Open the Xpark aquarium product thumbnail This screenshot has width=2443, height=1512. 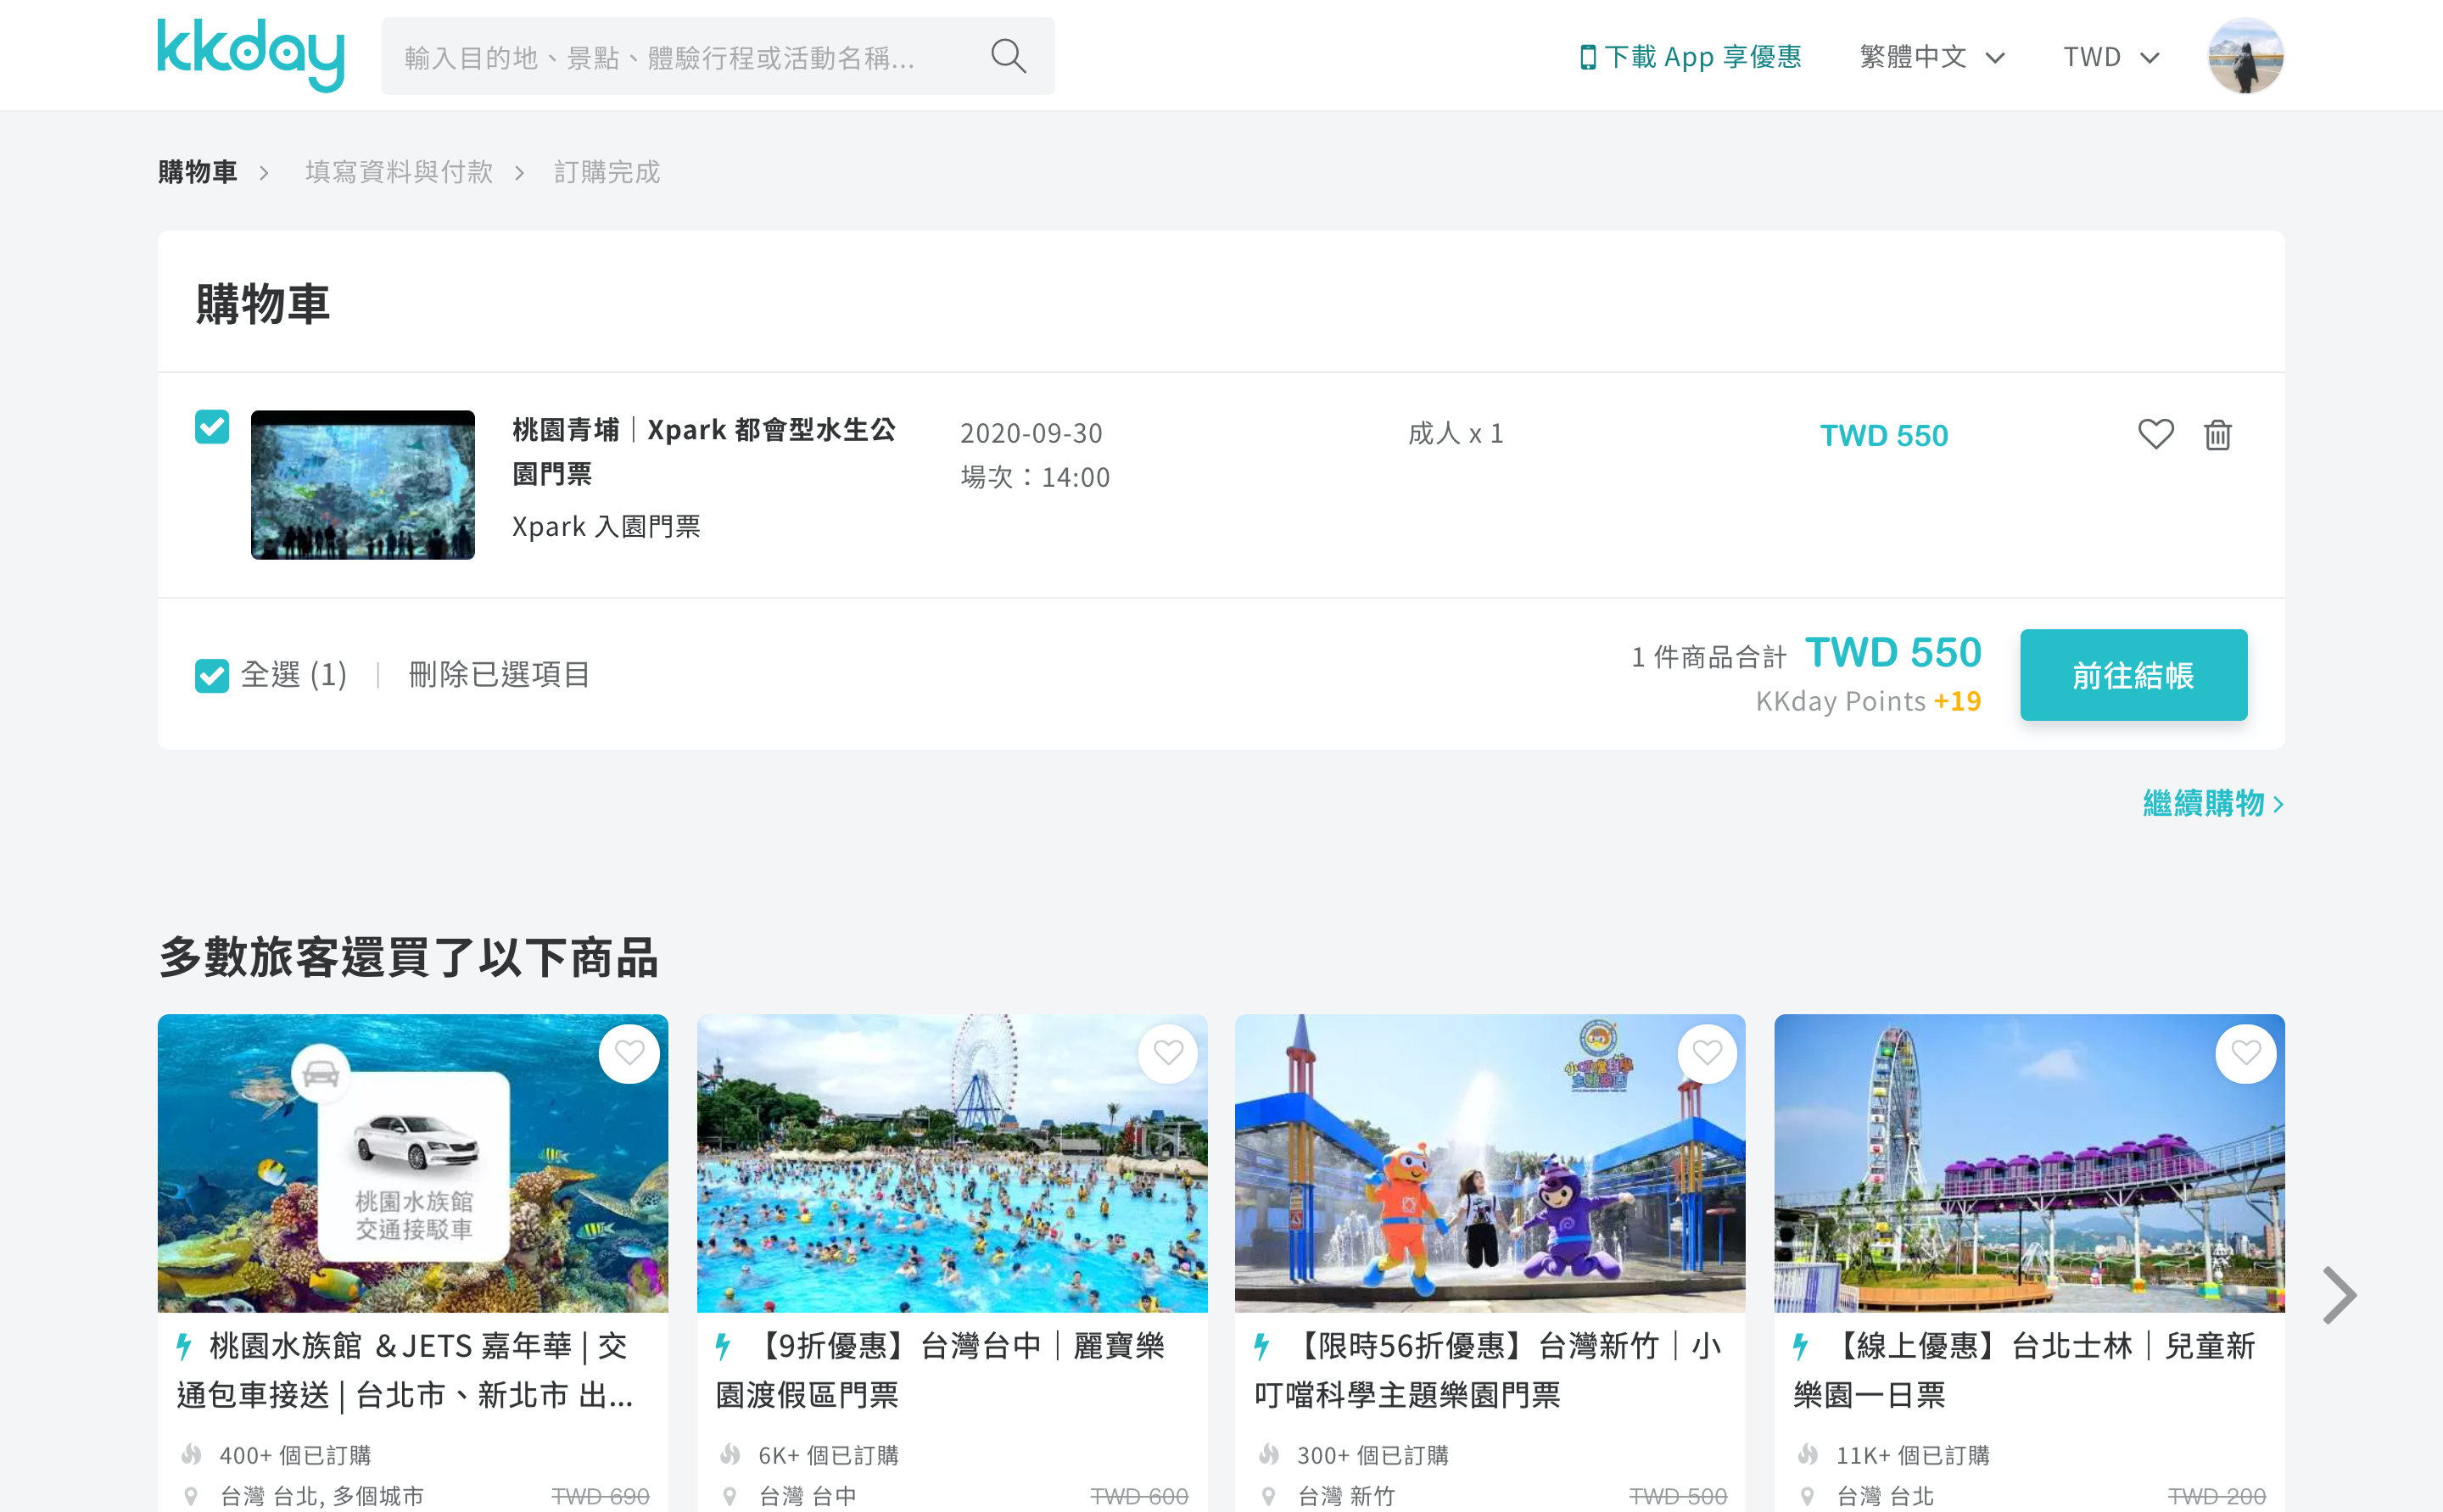[363, 485]
